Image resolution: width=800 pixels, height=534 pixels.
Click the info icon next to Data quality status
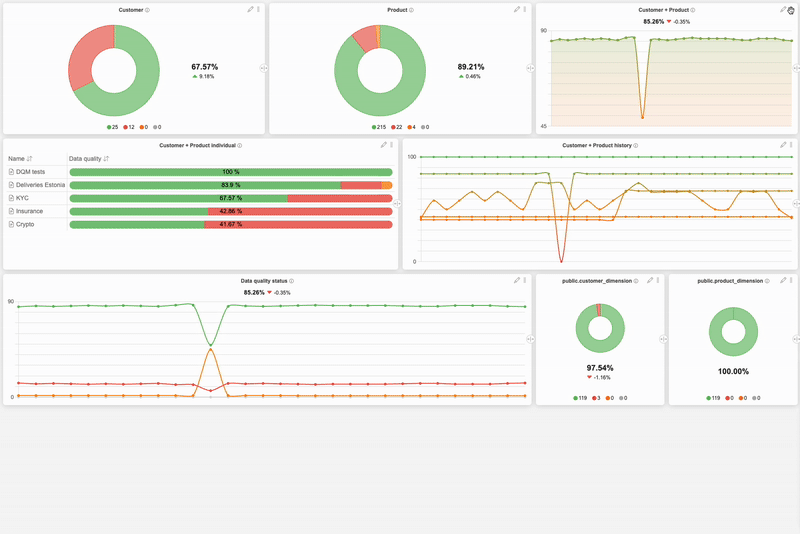tap(291, 281)
